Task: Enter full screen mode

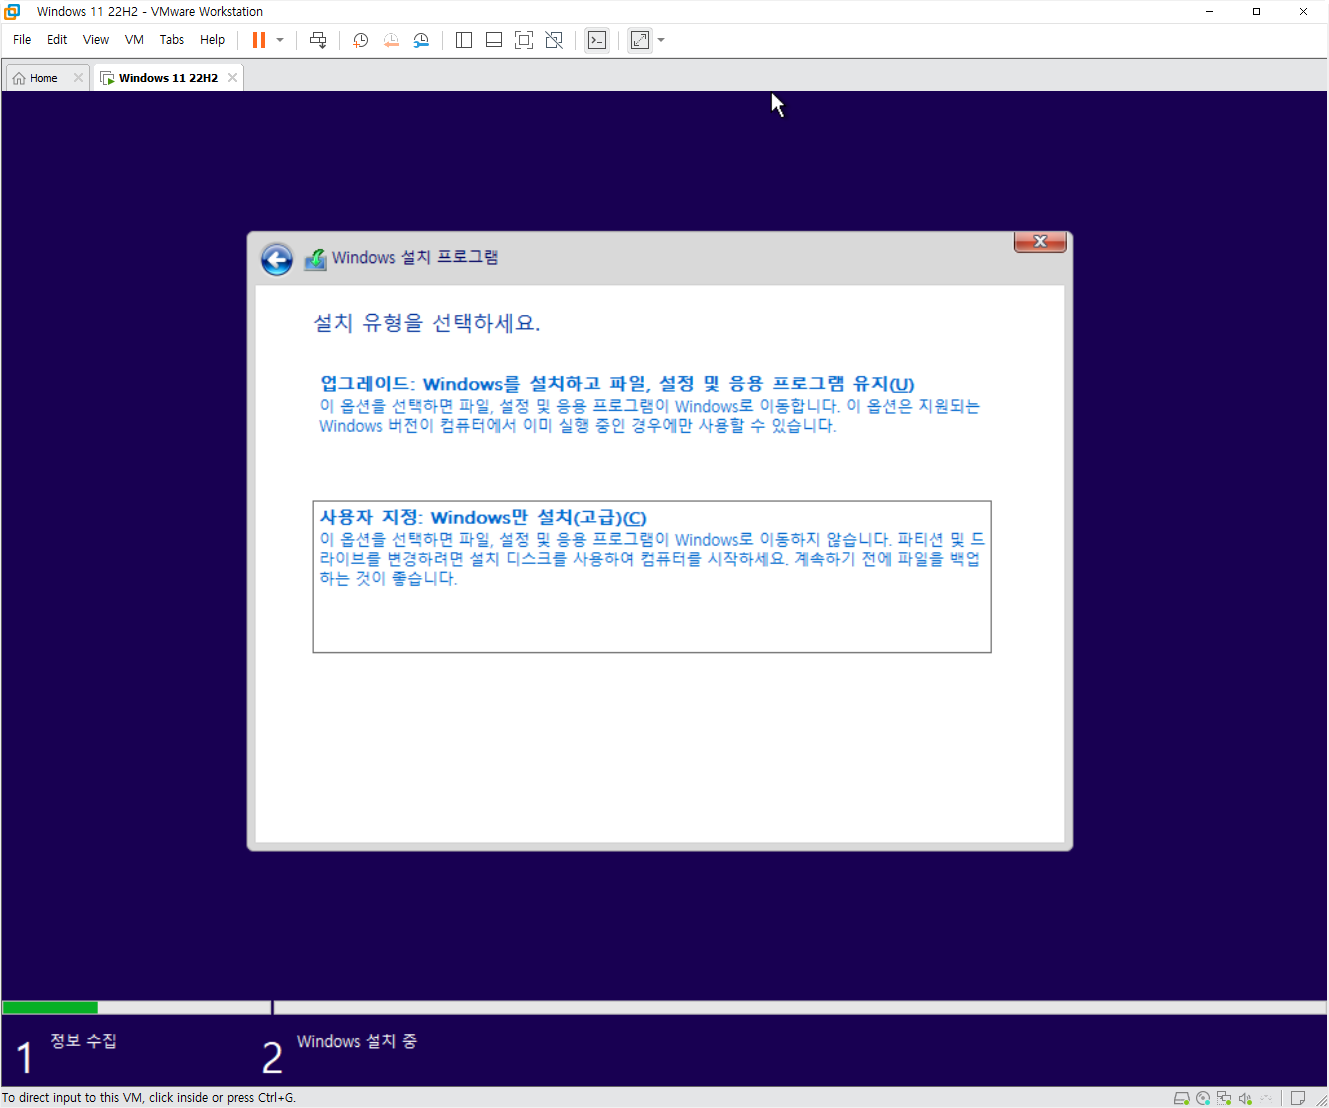Action: (524, 40)
